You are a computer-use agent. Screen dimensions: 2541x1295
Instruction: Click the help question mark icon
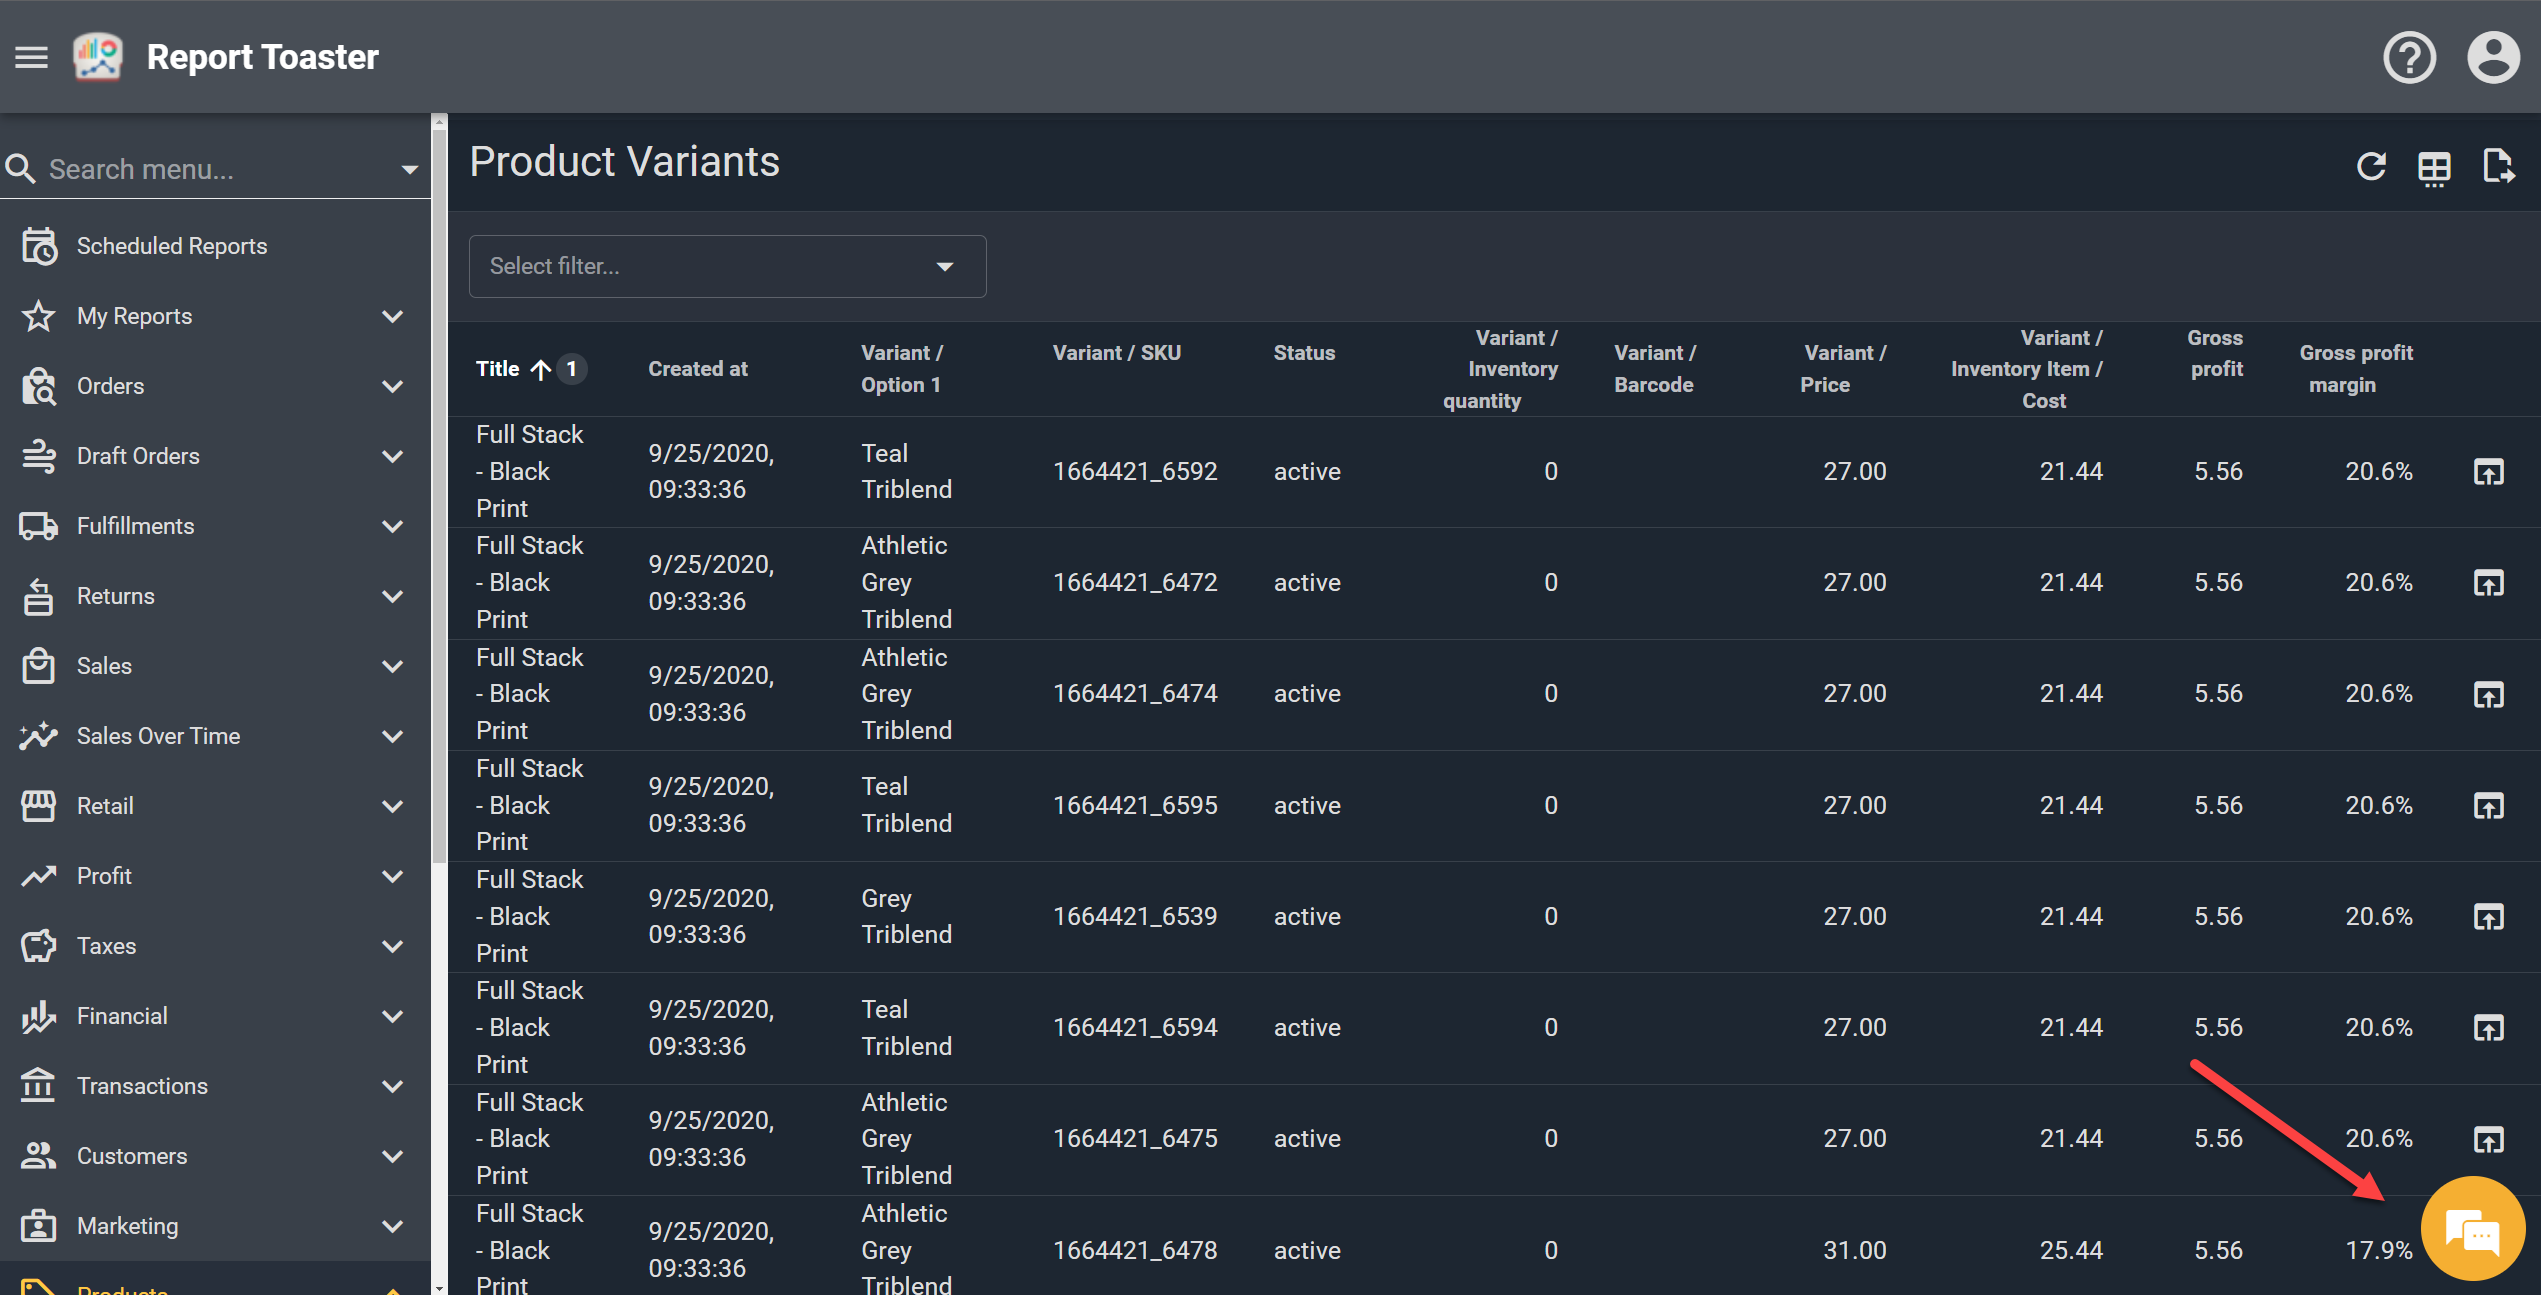point(2408,57)
